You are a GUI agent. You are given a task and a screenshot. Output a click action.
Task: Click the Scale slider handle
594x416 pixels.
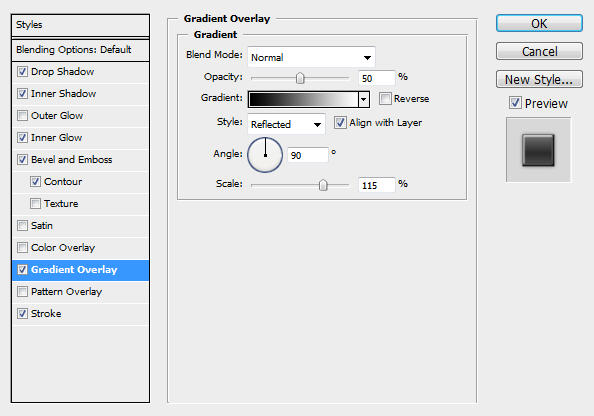(x=323, y=185)
